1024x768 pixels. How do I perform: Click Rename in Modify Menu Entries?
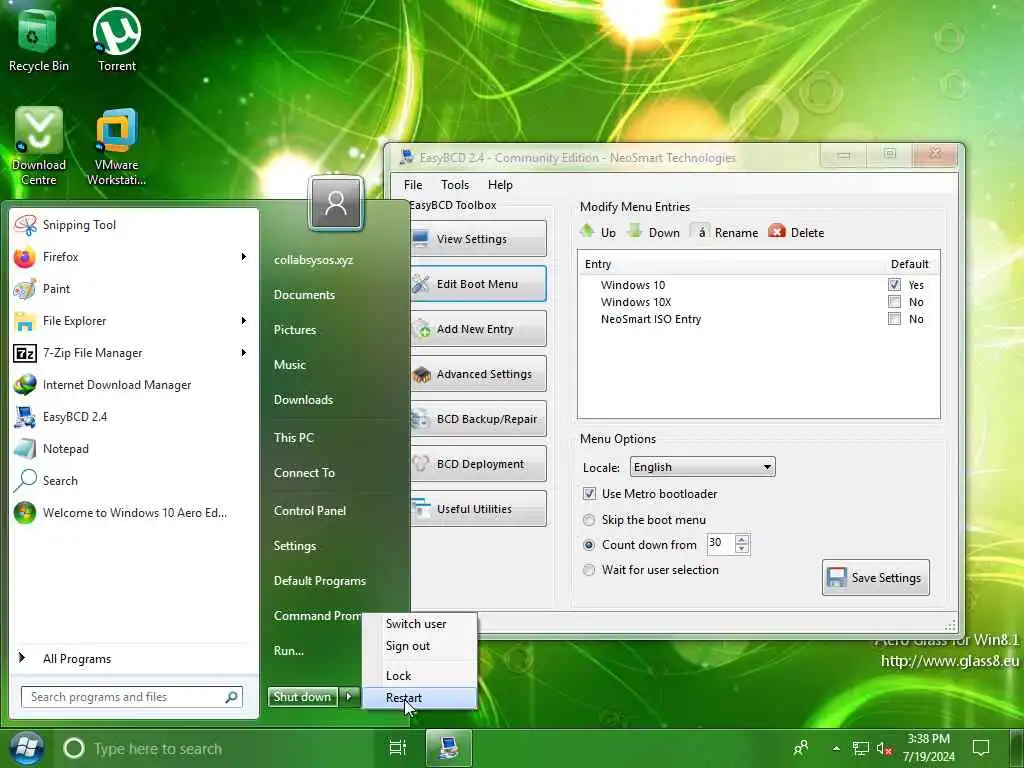click(725, 232)
